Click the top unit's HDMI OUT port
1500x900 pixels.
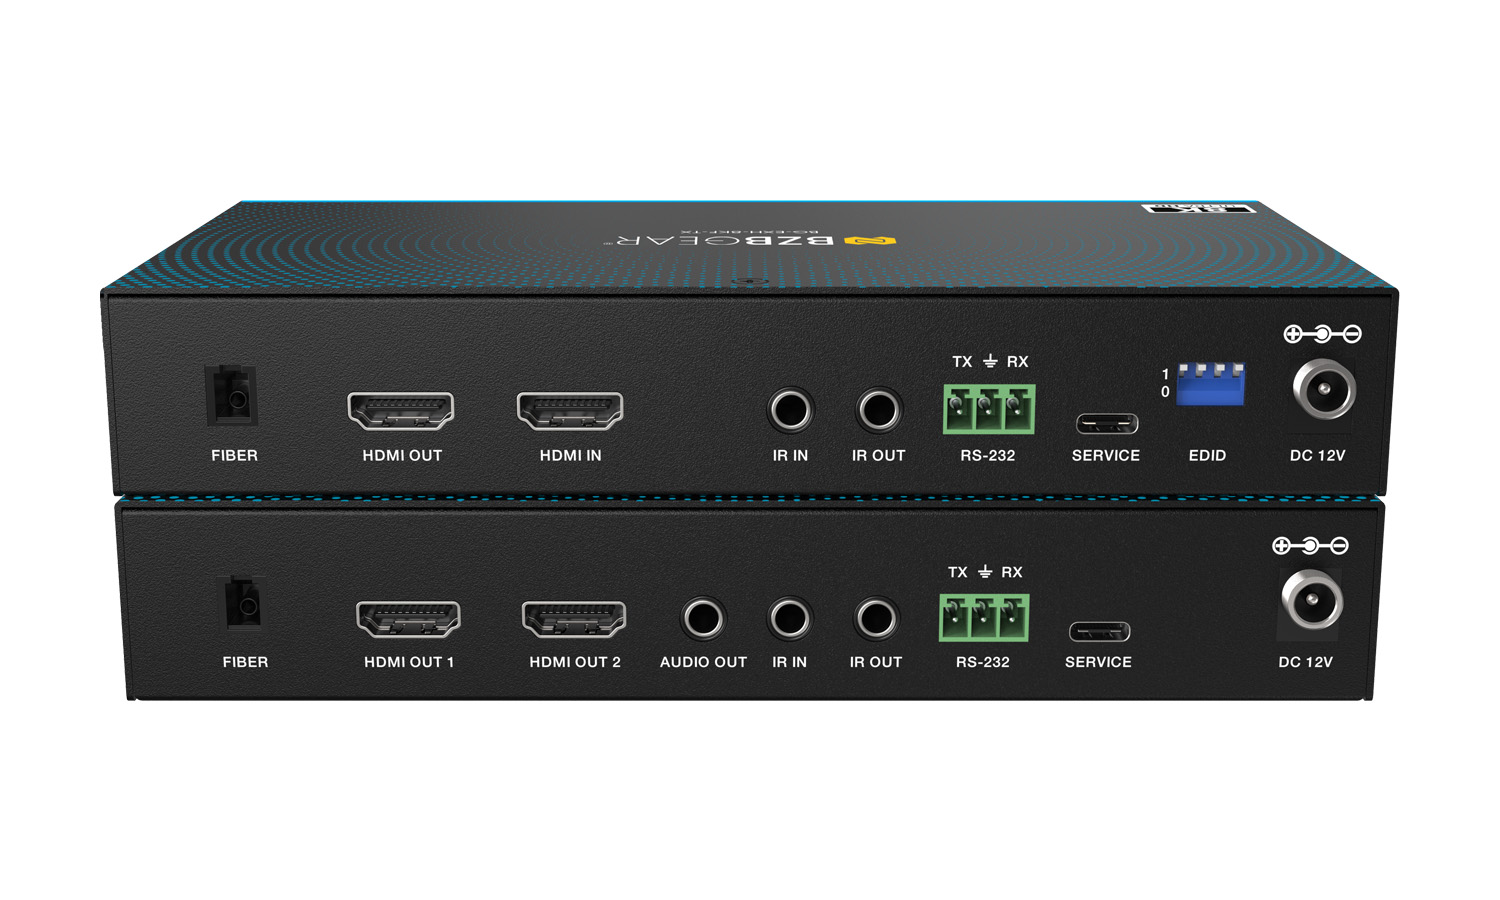coord(400,411)
